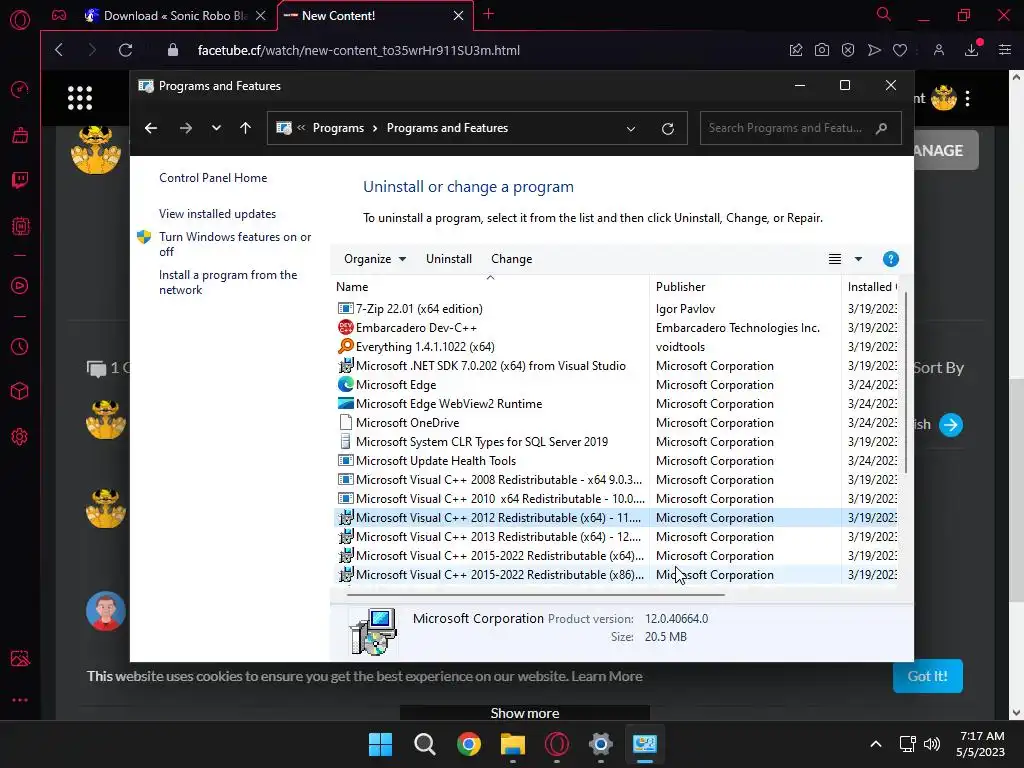
Task: Open the extensions cube icon in Opera sidebar
Action: (20, 391)
